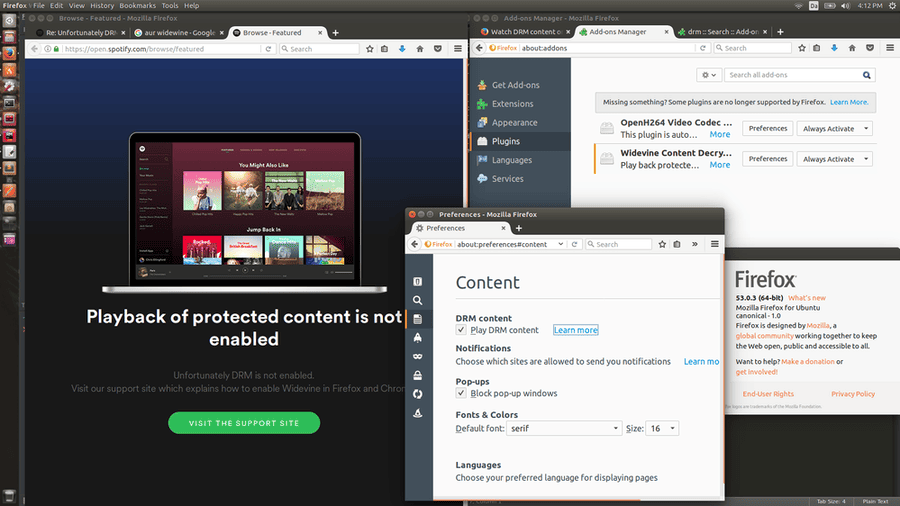This screenshot has height=506, width=900.
Task: Reload the about:addons page
Action: click(703, 48)
